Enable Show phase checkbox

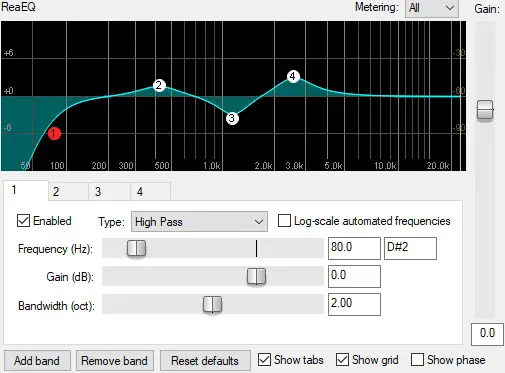click(417, 360)
